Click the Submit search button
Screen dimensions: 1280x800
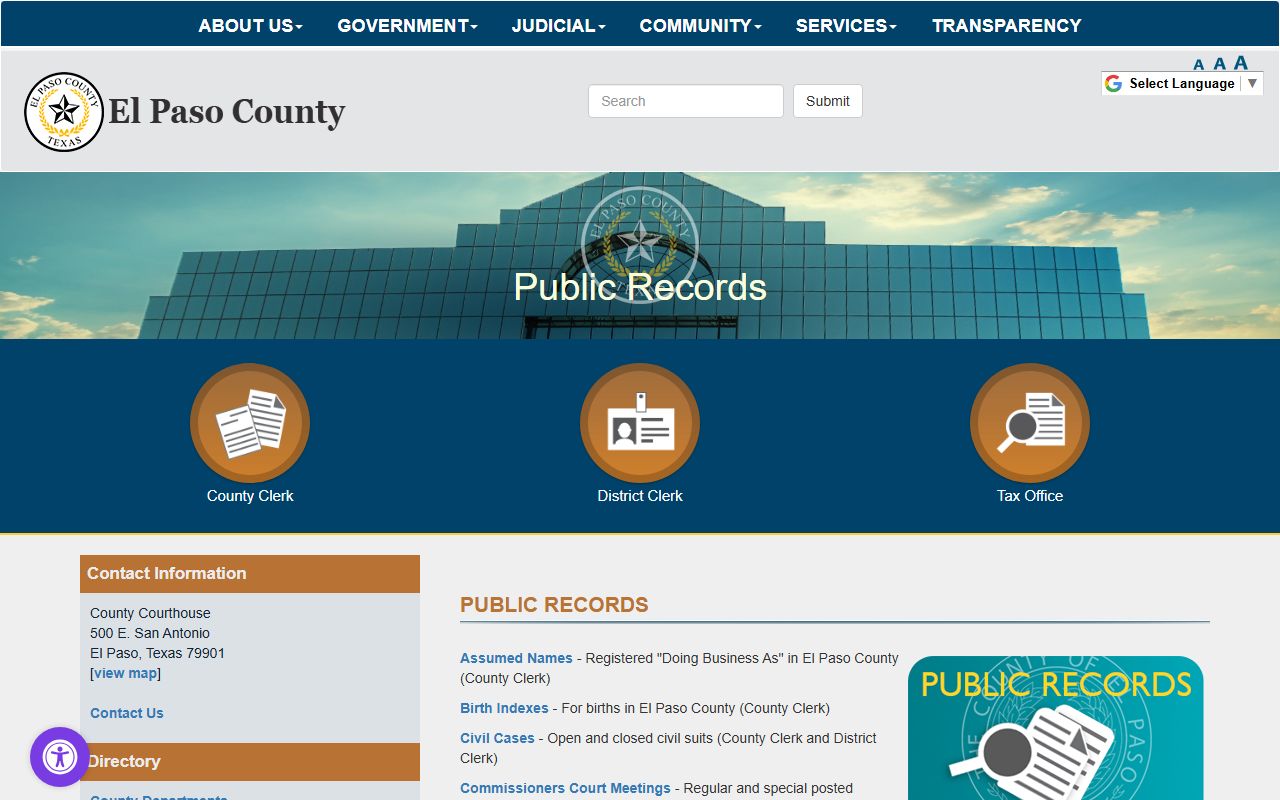tap(828, 101)
